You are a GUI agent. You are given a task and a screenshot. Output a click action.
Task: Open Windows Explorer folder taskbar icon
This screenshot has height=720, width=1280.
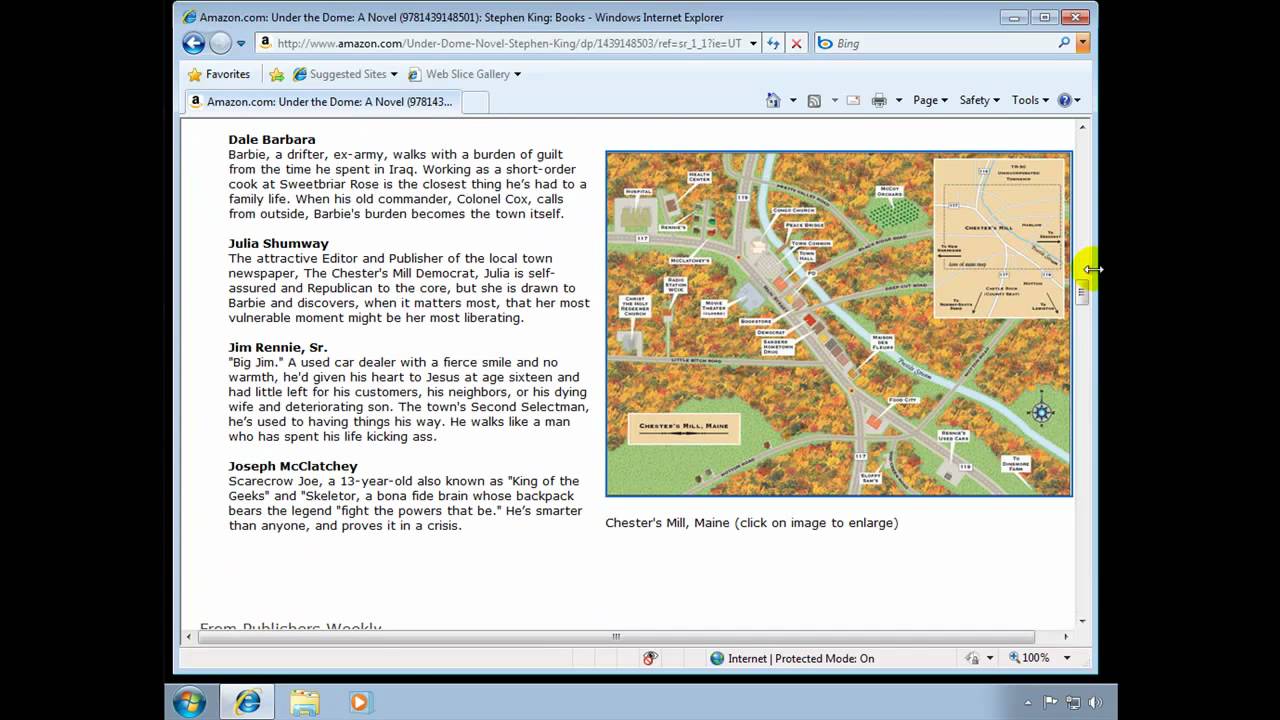[x=304, y=702]
